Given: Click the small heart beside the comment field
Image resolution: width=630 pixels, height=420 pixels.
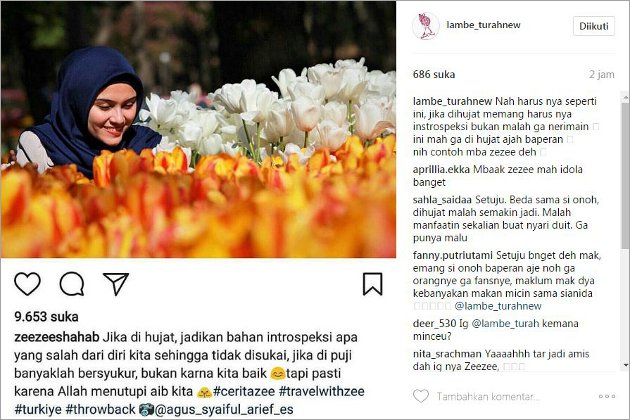Looking at the screenshot, I should tap(421, 396).
